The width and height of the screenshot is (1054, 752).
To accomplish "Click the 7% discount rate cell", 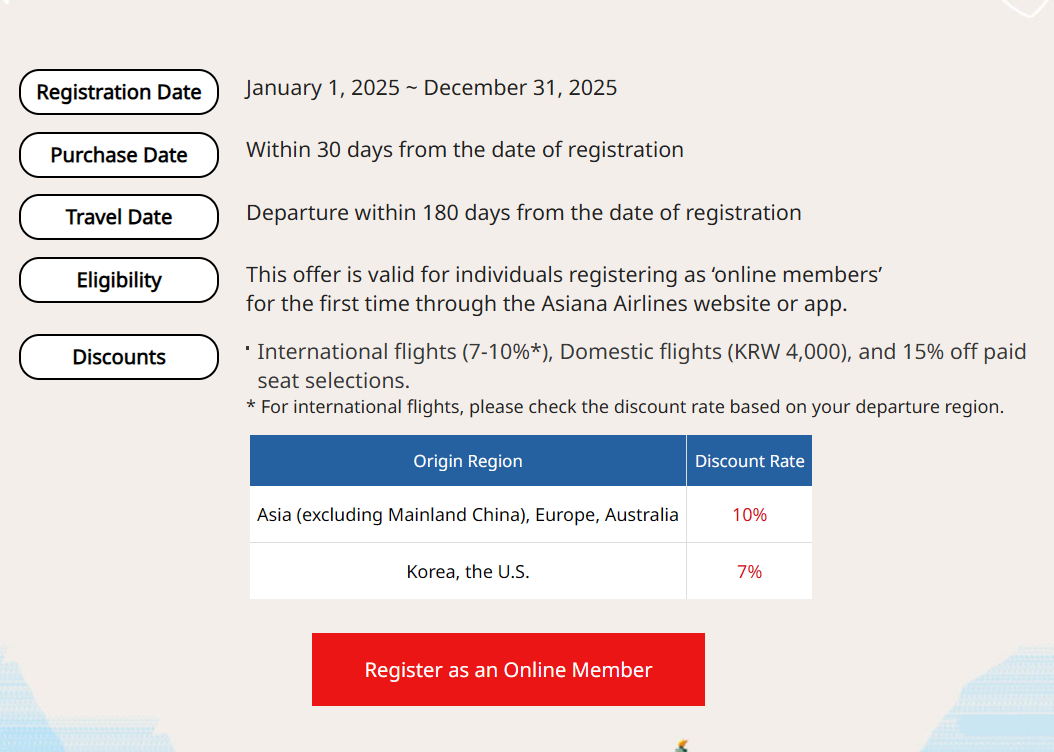I will click(x=749, y=572).
